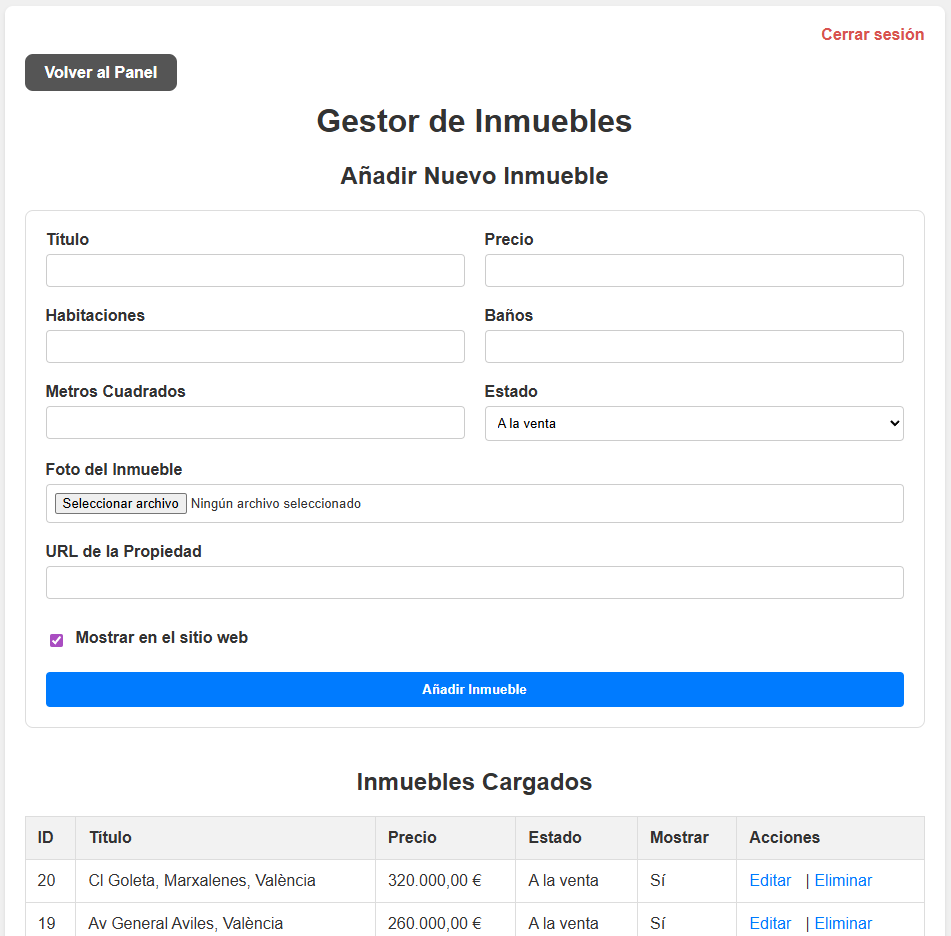951x936 pixels.
Task: Delete the Cl Goleta, Marxalenes property
Action: click(843, 881)
